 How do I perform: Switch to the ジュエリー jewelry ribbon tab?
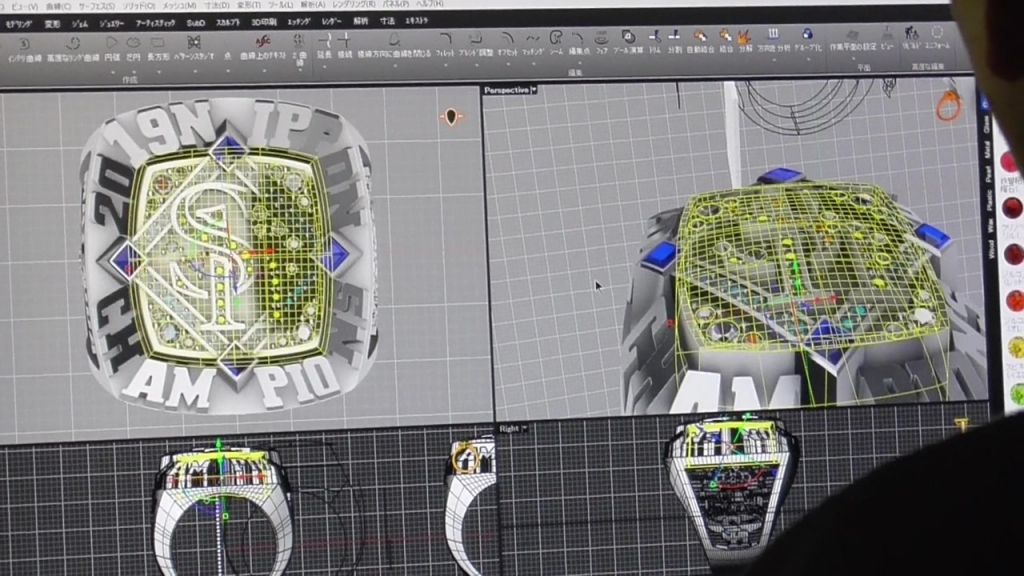point(111,24)
